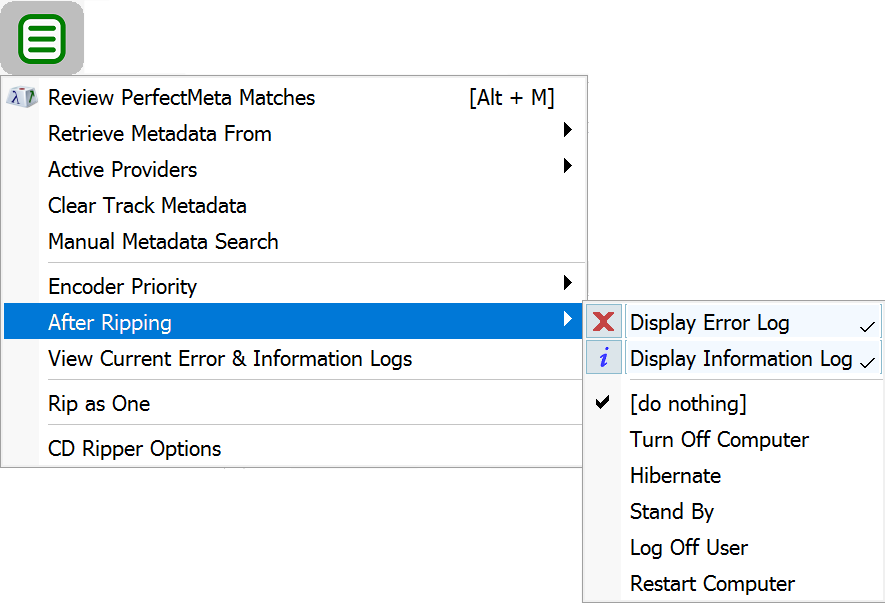The height and width of the screenshot is (603, 885).
Task: Expand Retrieve Metadata From submenu arrow
Action: point(567,130)
